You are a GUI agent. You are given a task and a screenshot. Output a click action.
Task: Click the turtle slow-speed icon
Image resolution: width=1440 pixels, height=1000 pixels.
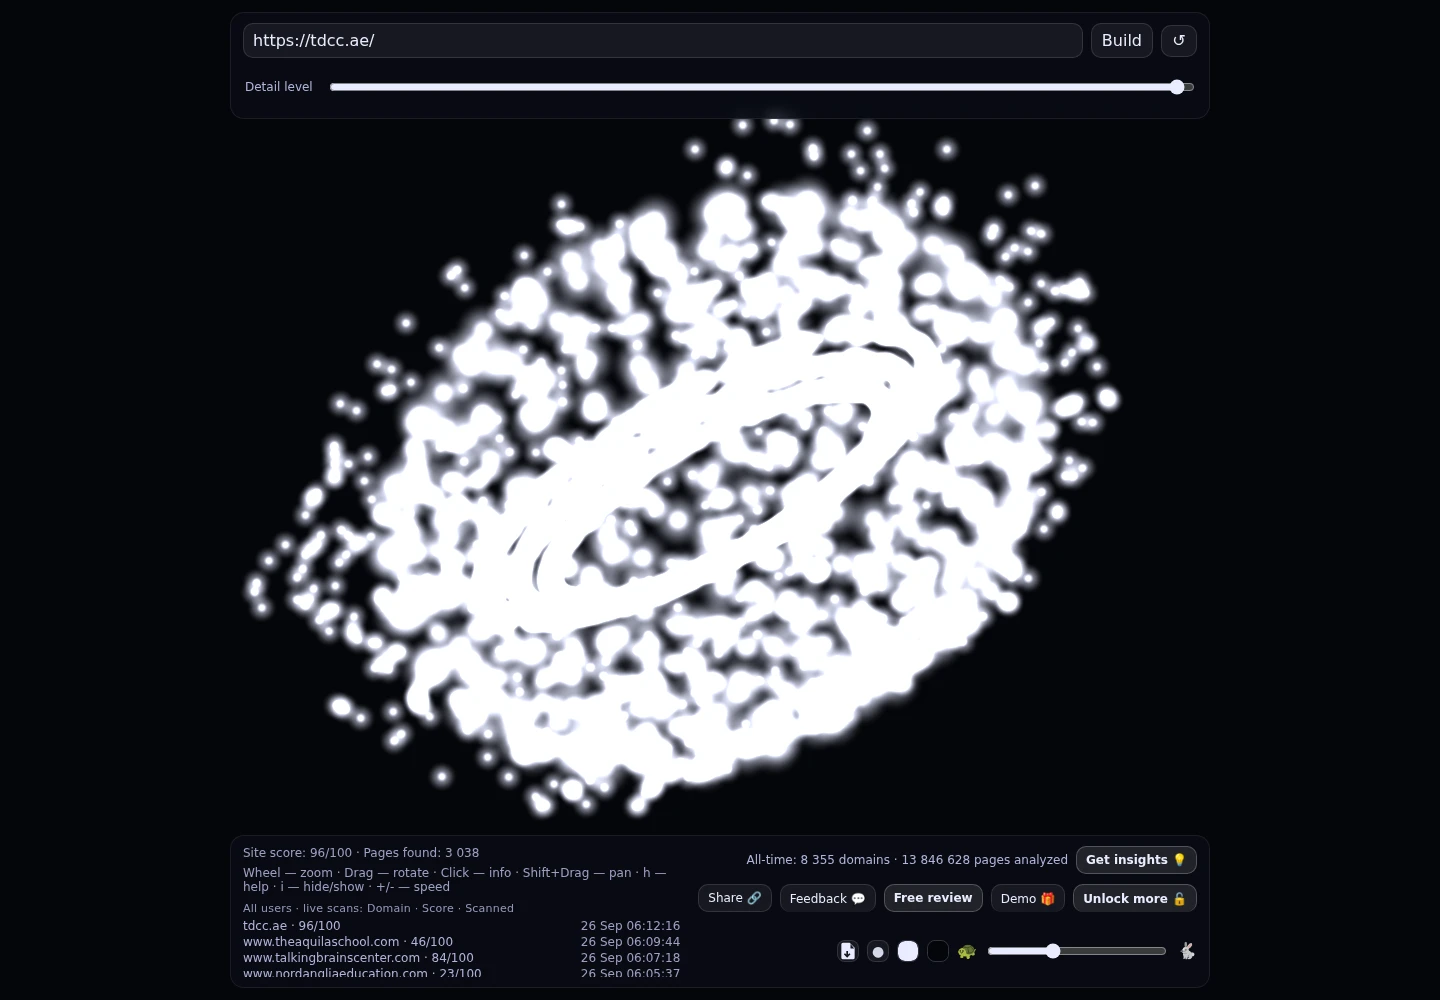(x=966, y=951)
